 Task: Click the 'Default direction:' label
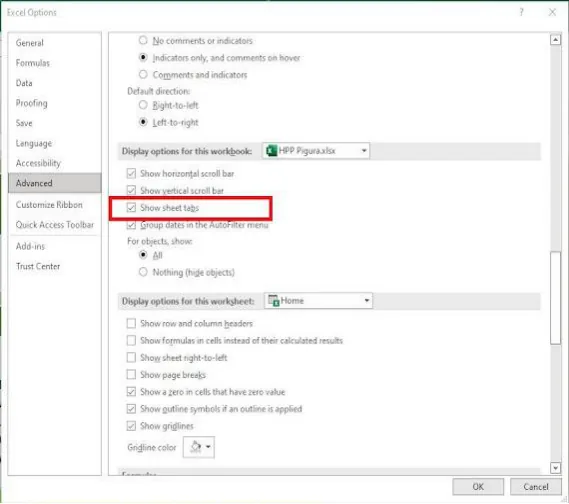point(159,91)
